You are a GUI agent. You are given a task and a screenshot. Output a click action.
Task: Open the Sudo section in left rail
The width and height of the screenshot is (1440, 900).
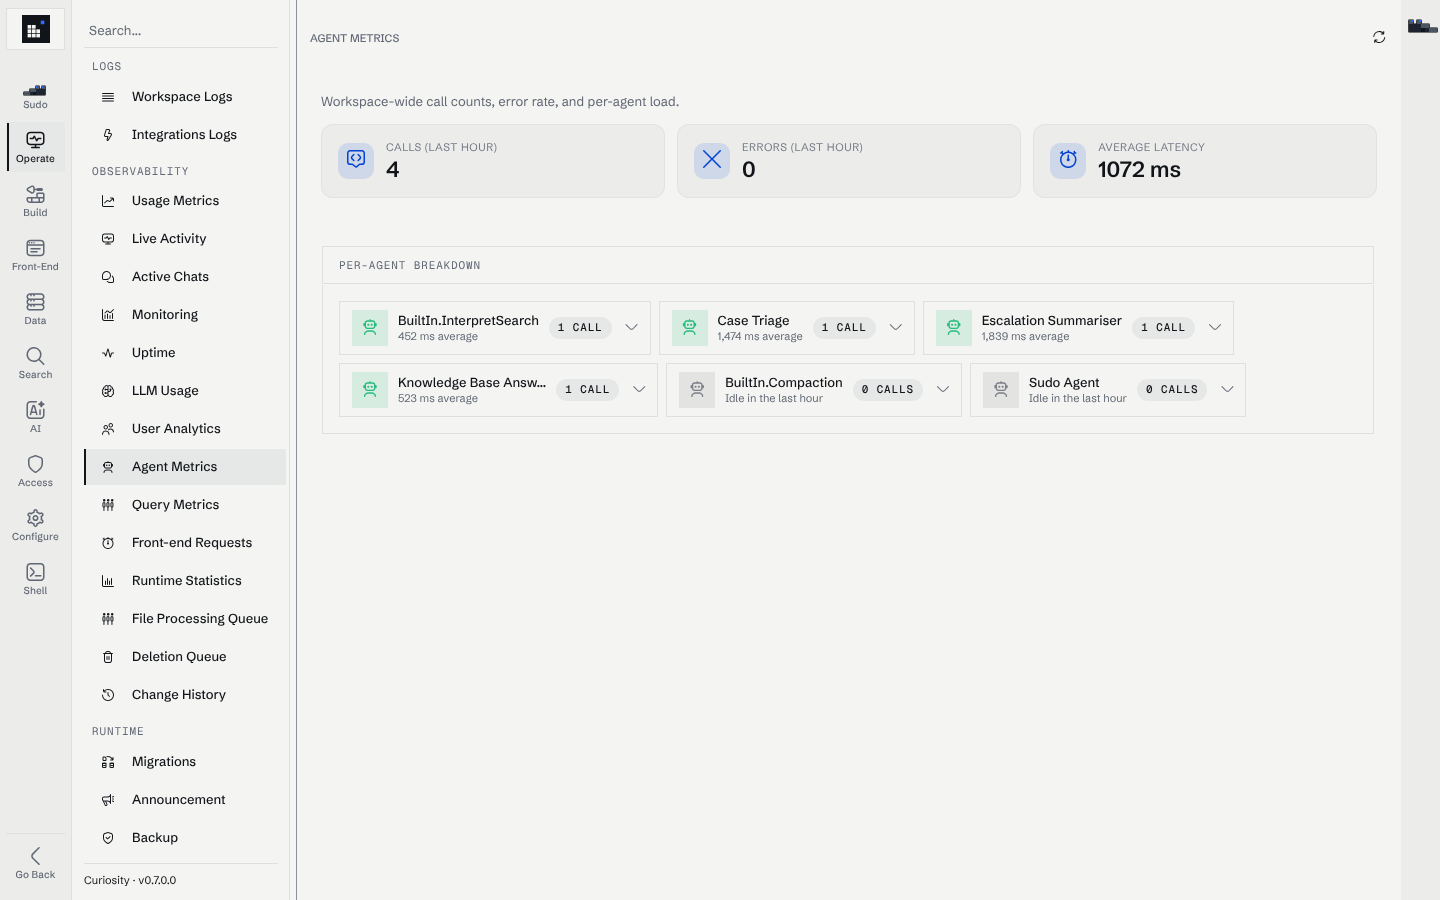coord(35,95)
